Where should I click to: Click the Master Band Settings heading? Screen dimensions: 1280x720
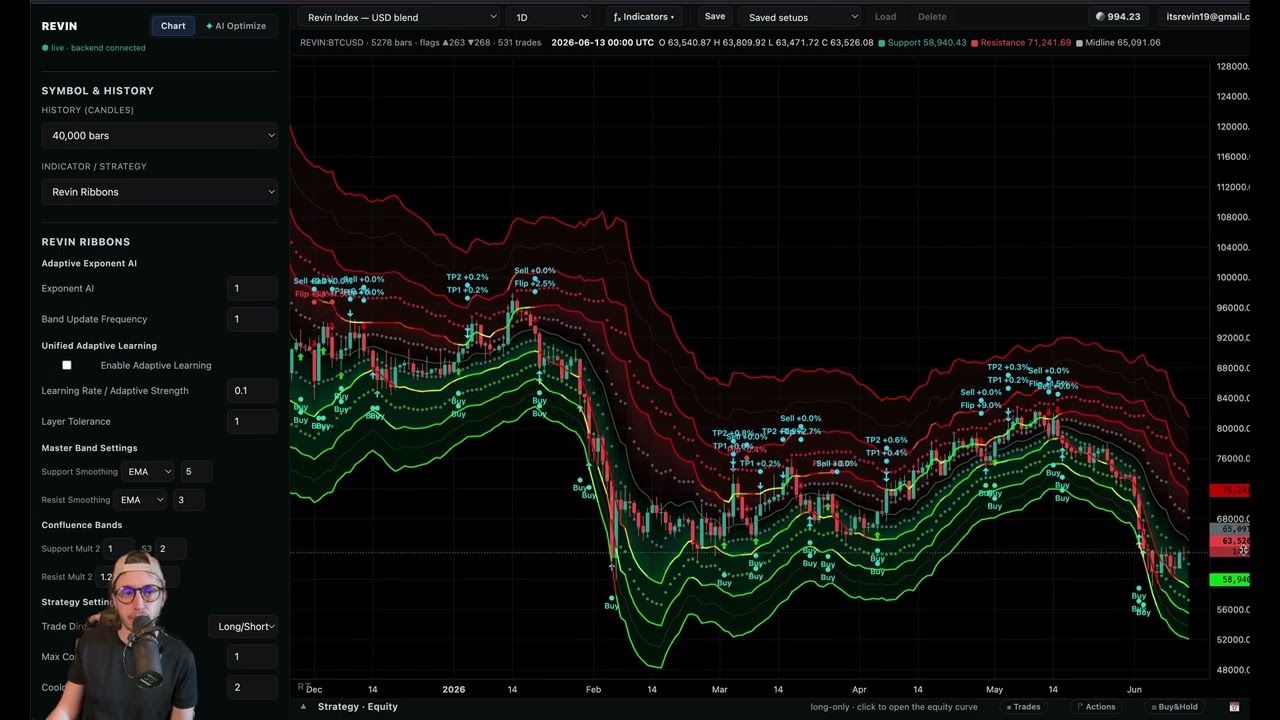pos(90,448)
